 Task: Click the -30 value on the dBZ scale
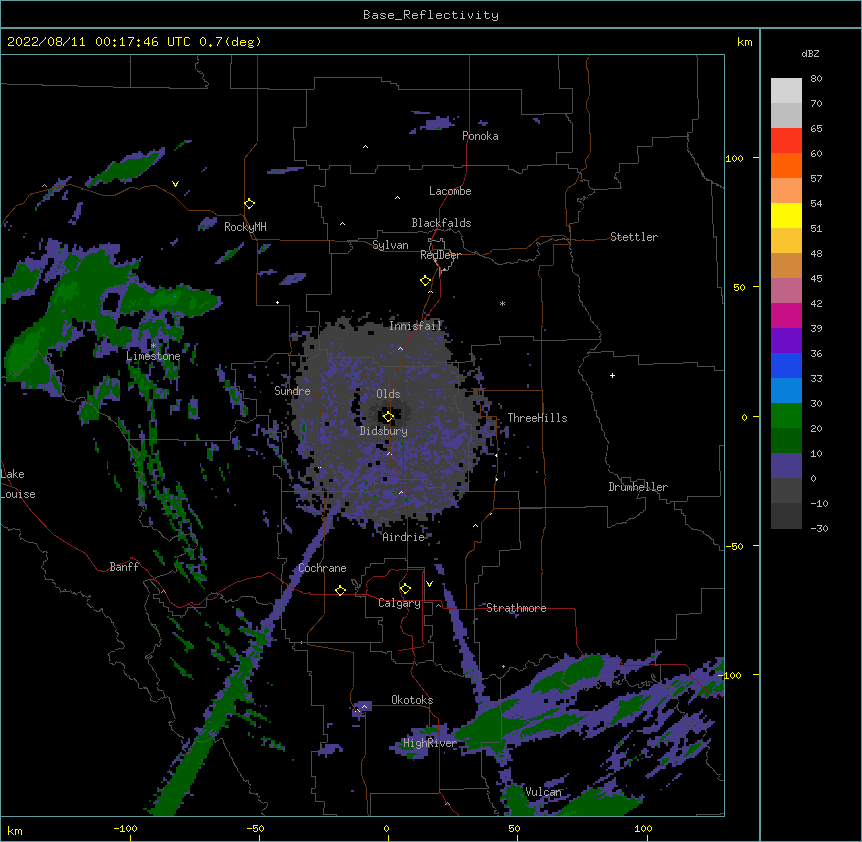pos(819,529)
